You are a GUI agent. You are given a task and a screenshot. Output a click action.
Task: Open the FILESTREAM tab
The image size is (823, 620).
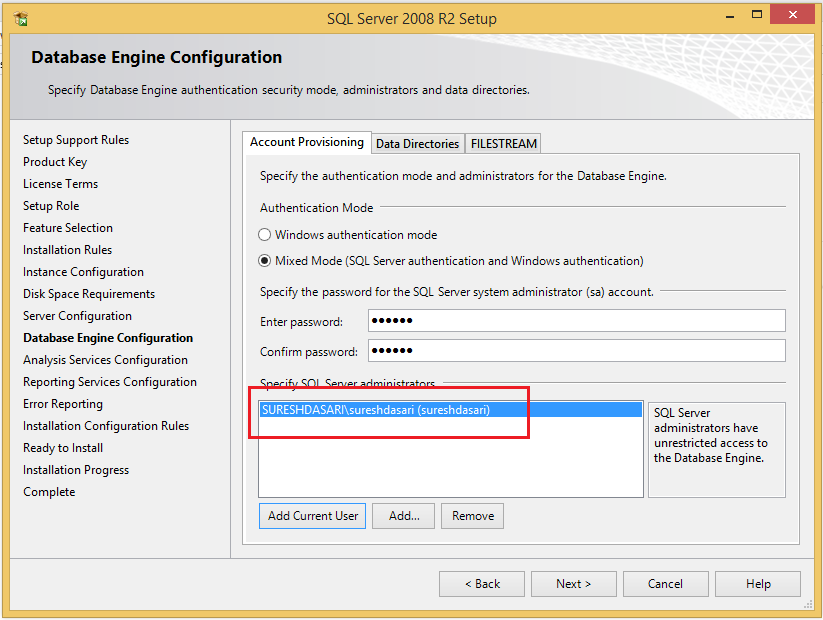(x=502, y=142)
